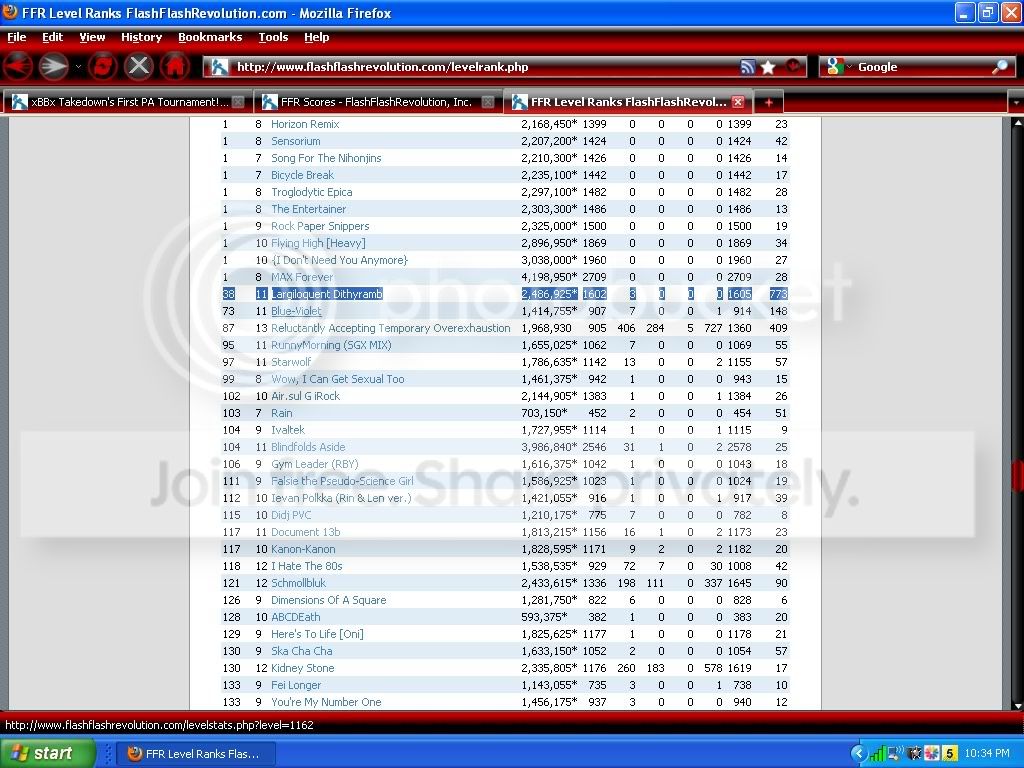The image size is (1024, 768).
Task: Open the Google search engine dropdown
Action: pyautogui.click(x=838, y=67)
